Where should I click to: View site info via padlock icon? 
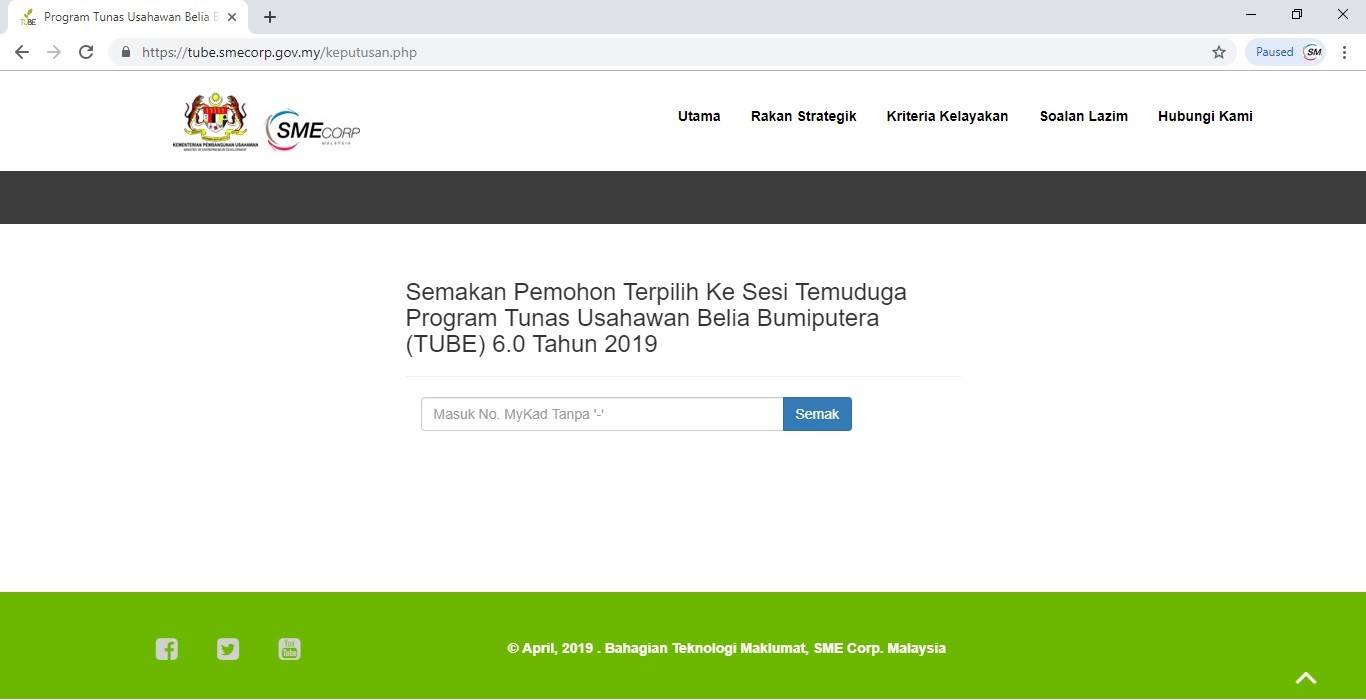126,52
